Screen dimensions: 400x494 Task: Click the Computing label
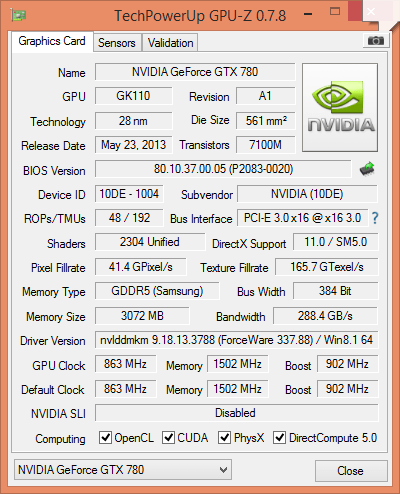(60, 439)
